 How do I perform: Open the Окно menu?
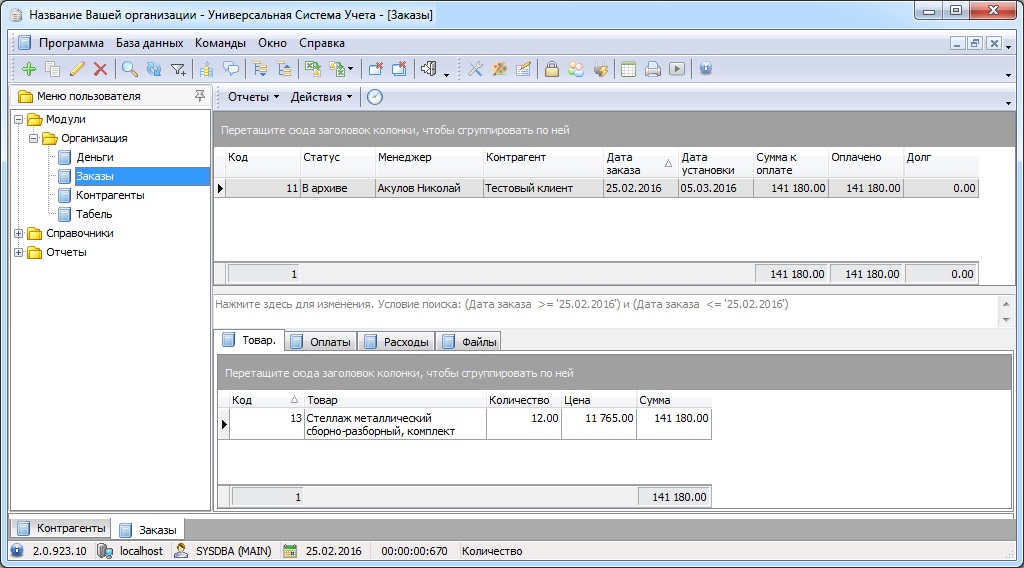pos(272,43)
